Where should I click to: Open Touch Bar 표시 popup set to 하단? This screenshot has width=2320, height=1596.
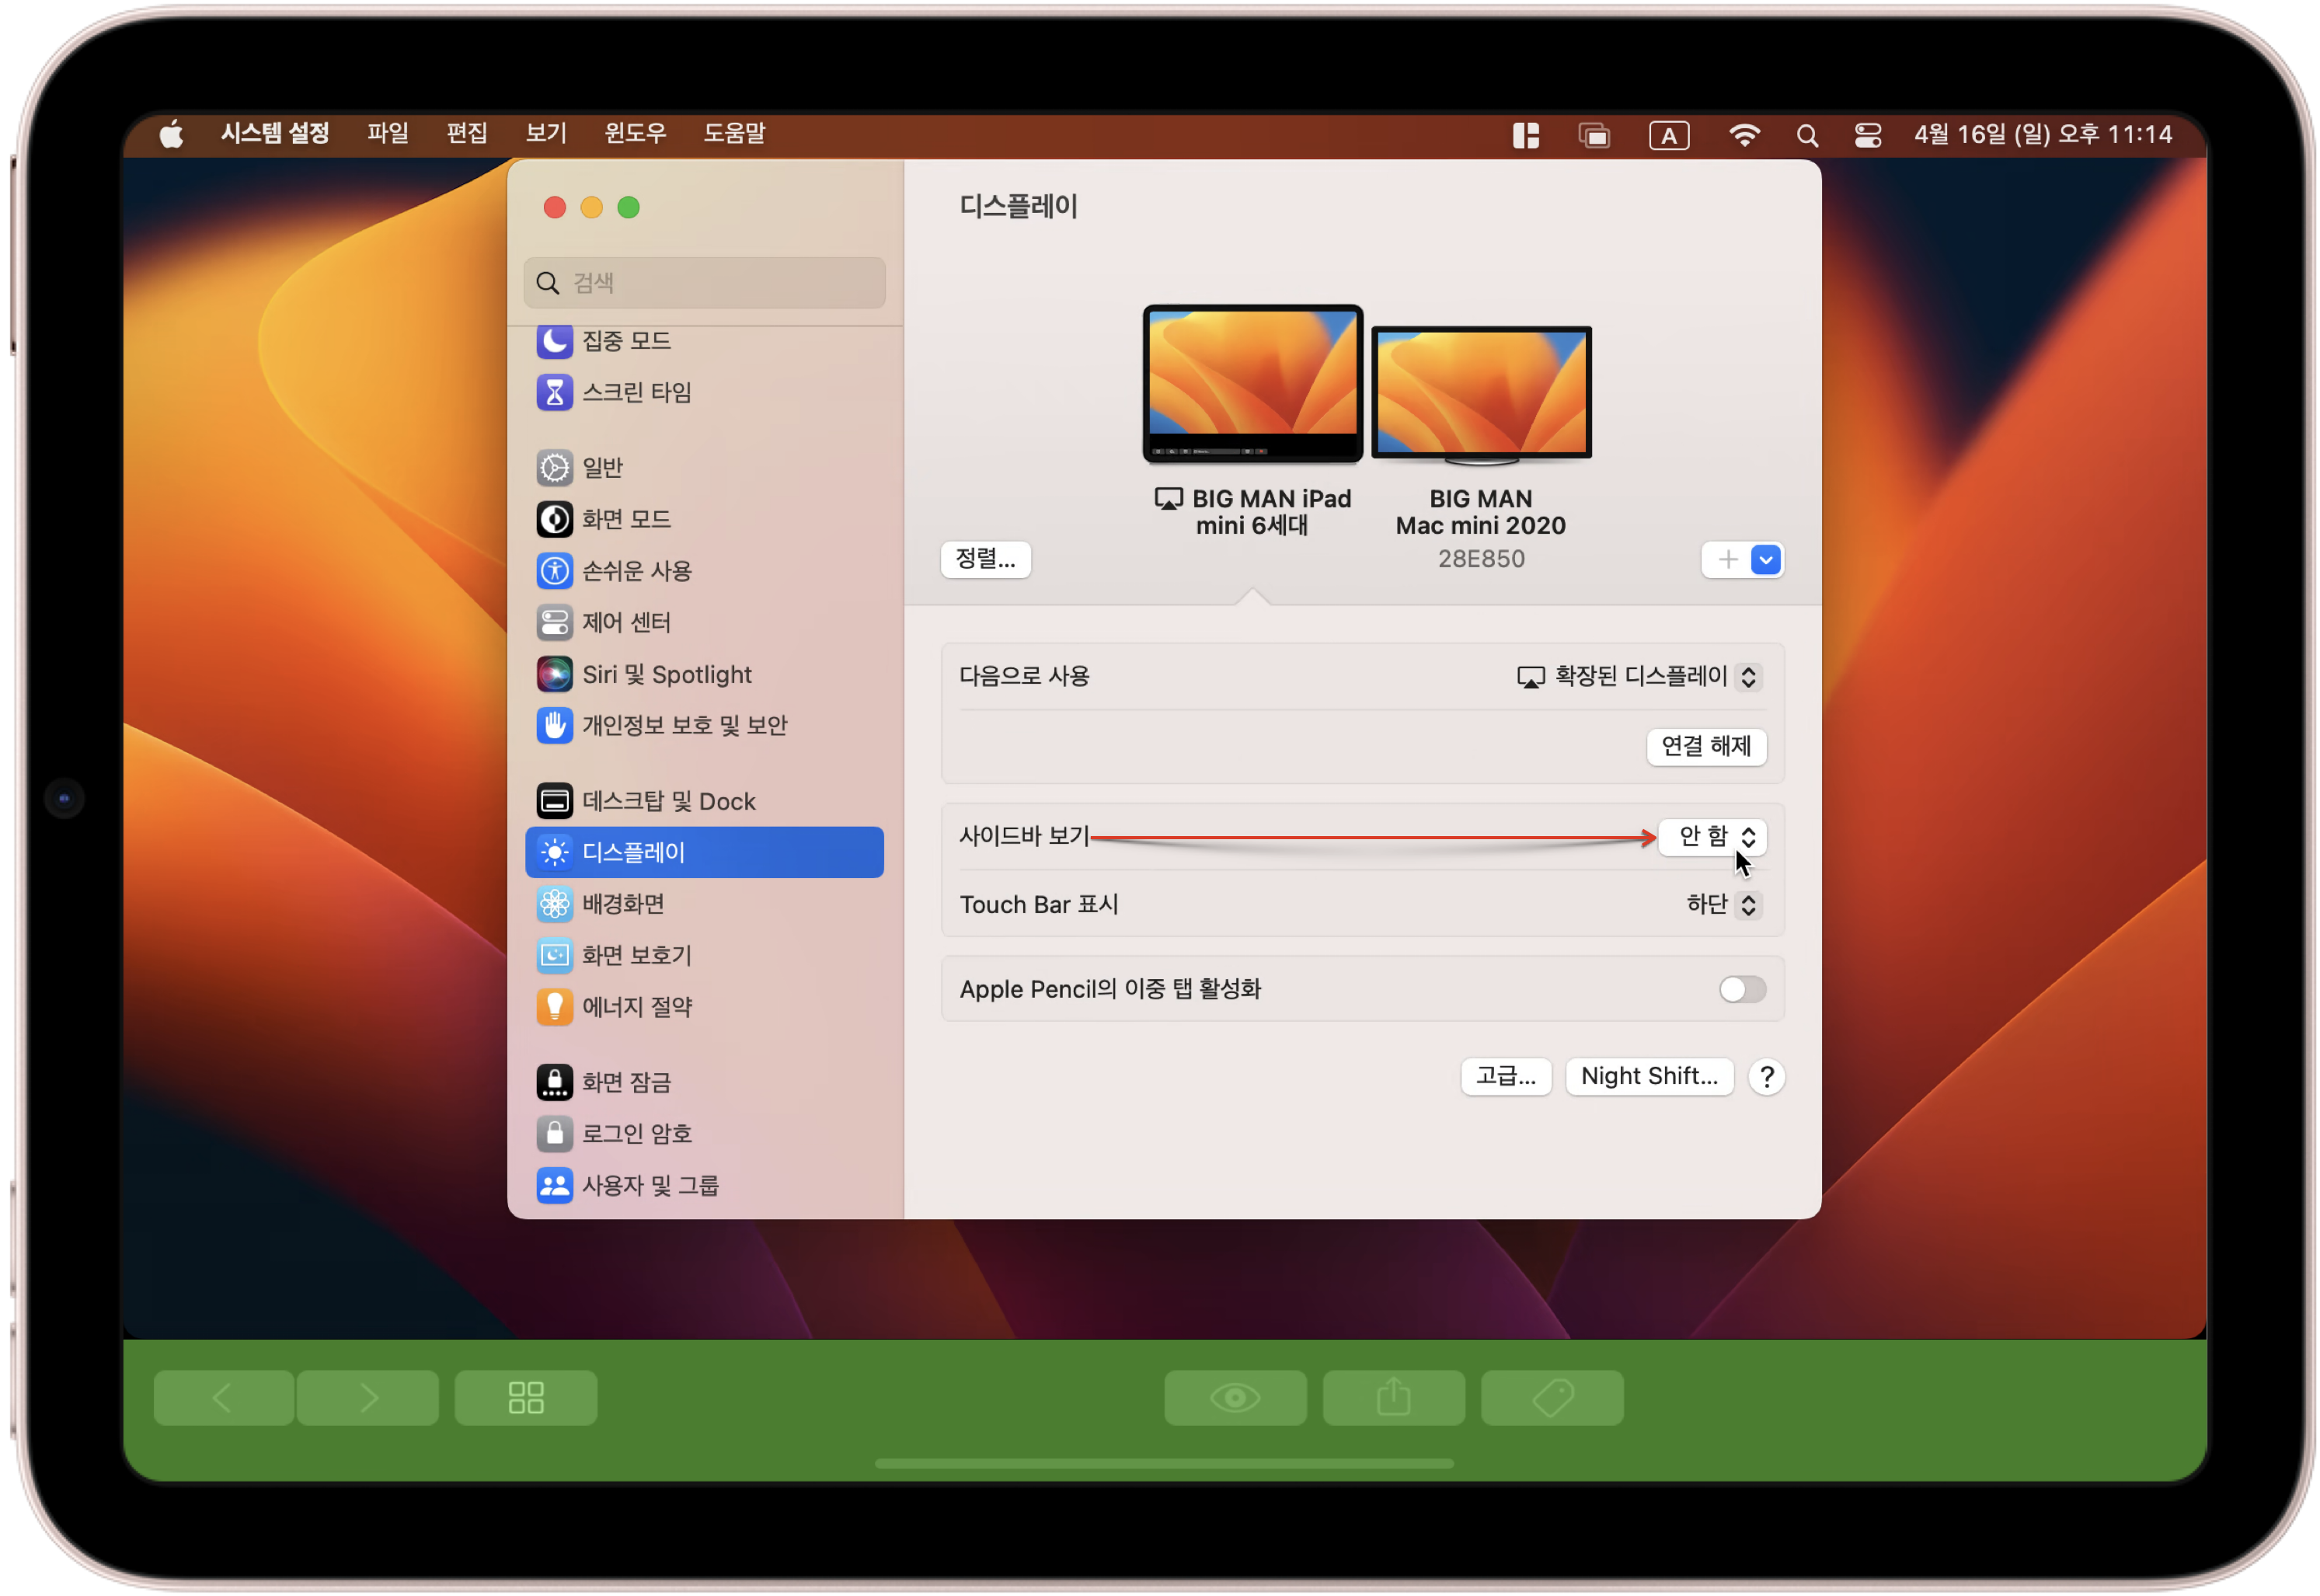pyautogui.click(x=1723, y=904)
